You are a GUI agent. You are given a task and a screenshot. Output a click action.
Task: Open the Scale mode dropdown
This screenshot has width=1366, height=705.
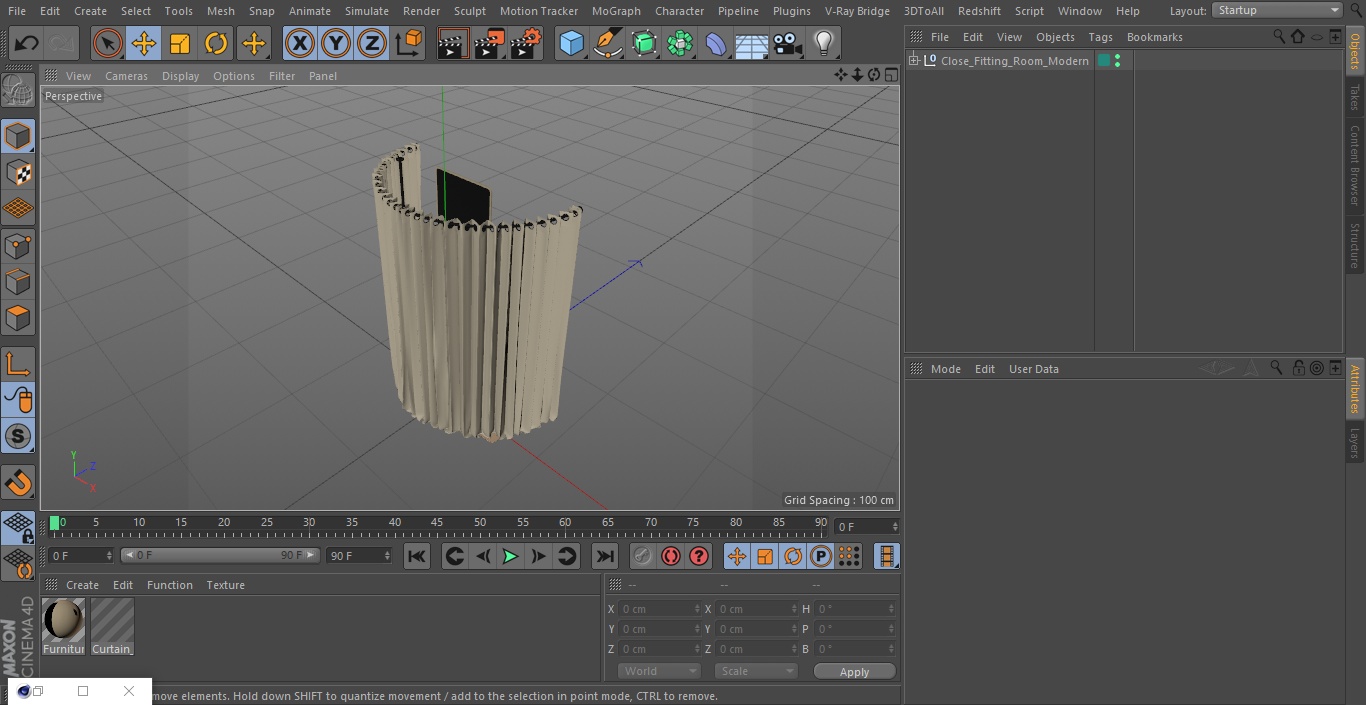click(x=755, y=671)
